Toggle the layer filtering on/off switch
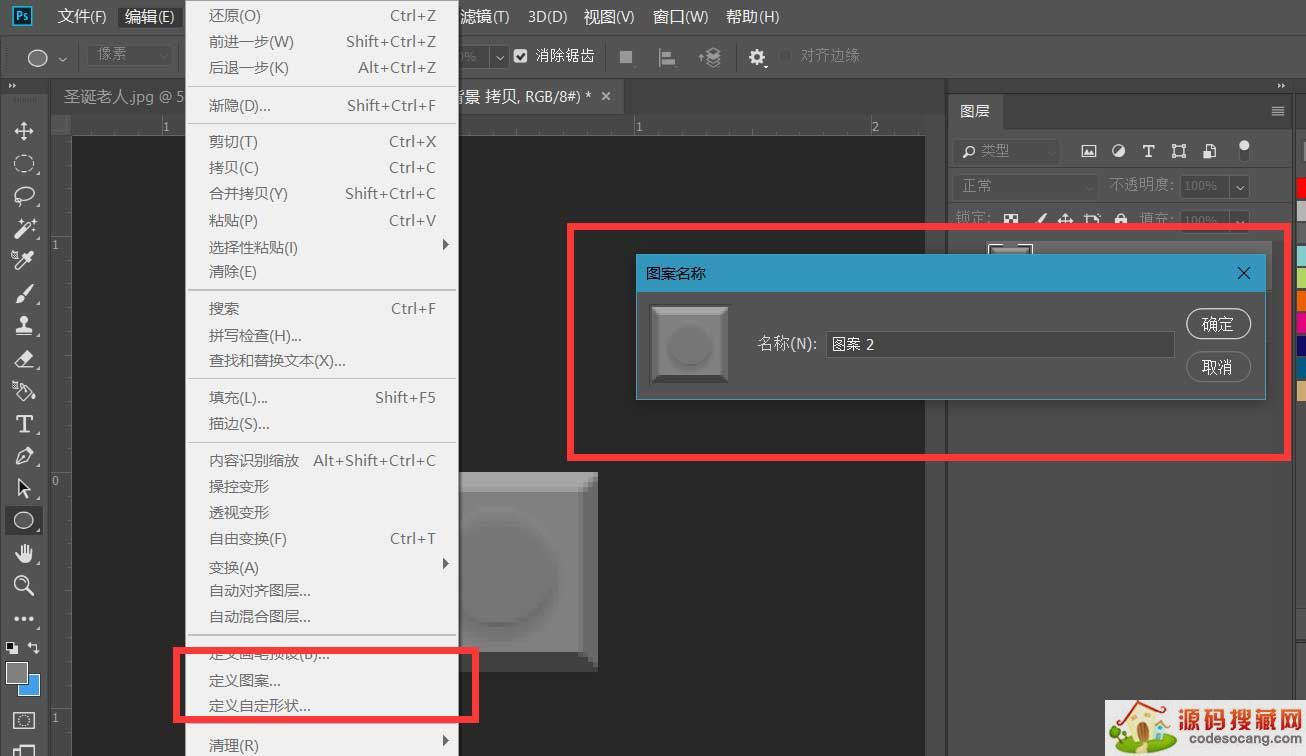 point(1244,150)
